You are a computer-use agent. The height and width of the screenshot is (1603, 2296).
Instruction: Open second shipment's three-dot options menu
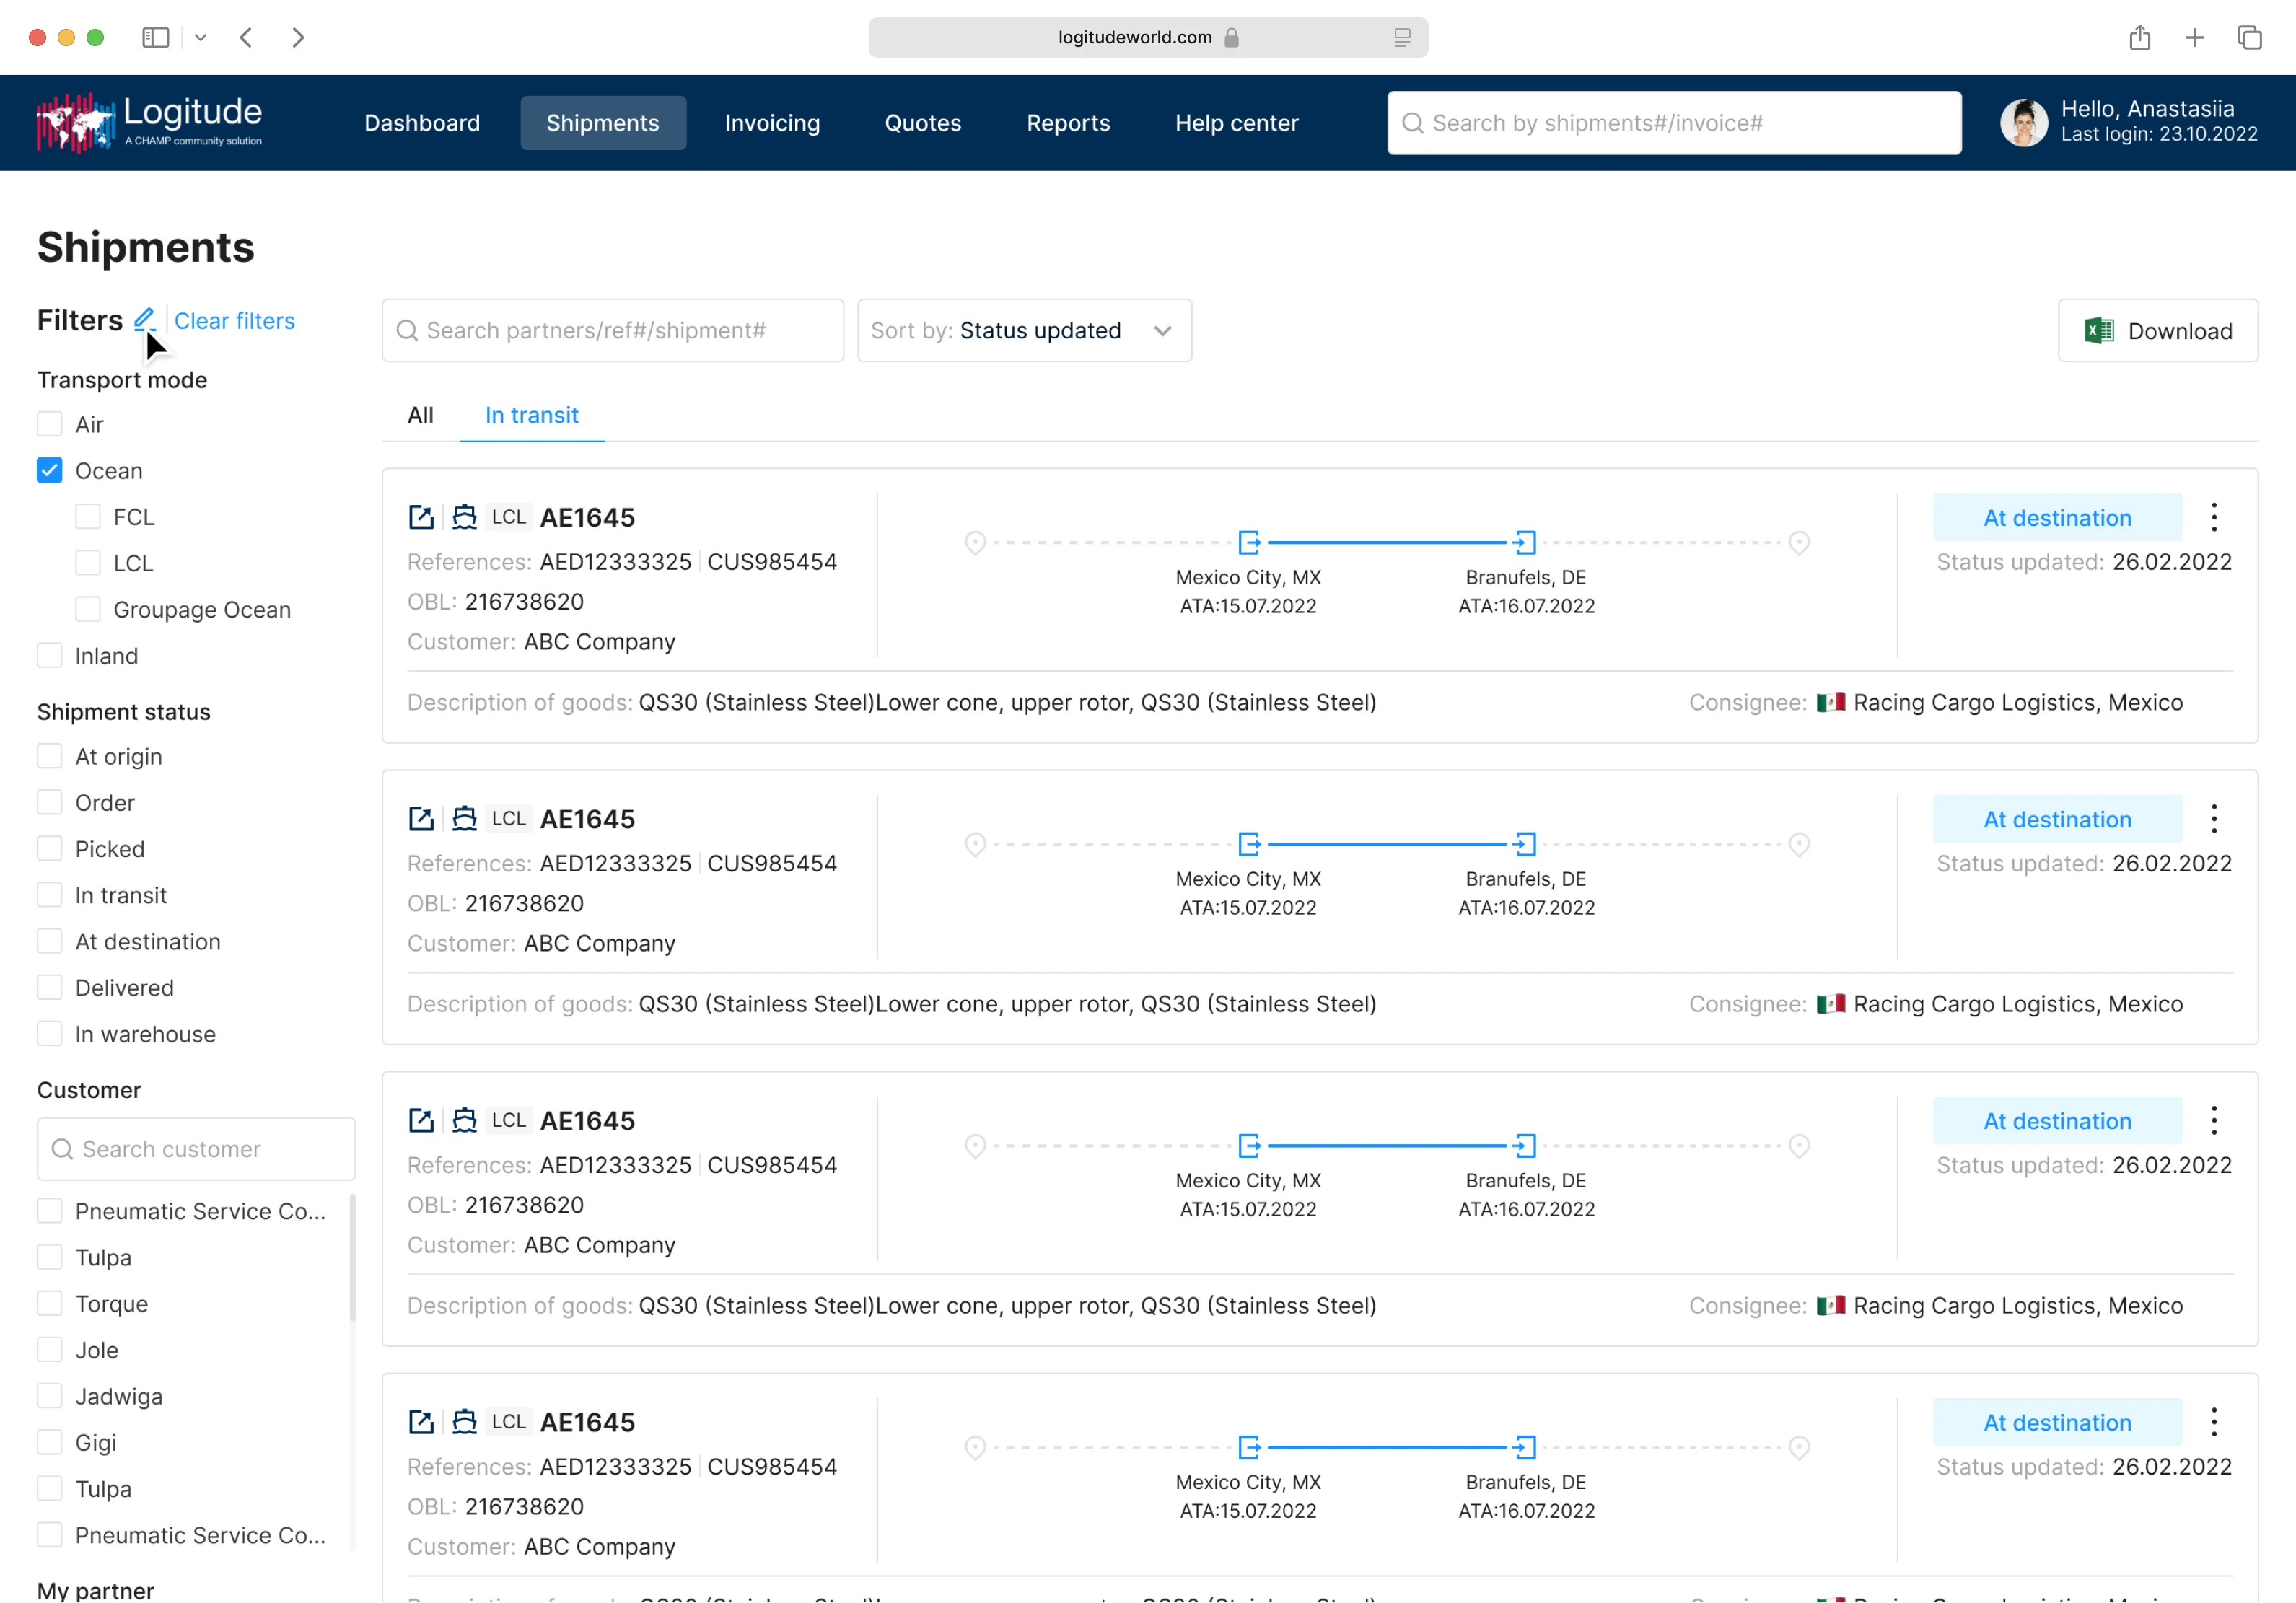[2214, 819]
